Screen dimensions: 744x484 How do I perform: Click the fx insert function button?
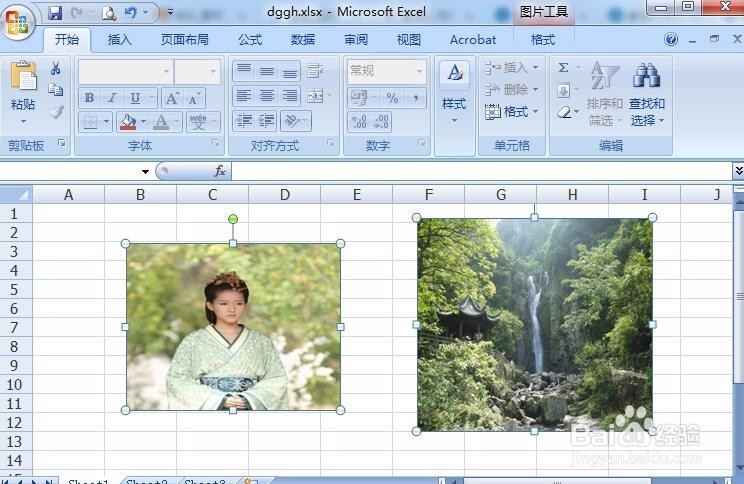pyautogui.click(x=220, y=171)
